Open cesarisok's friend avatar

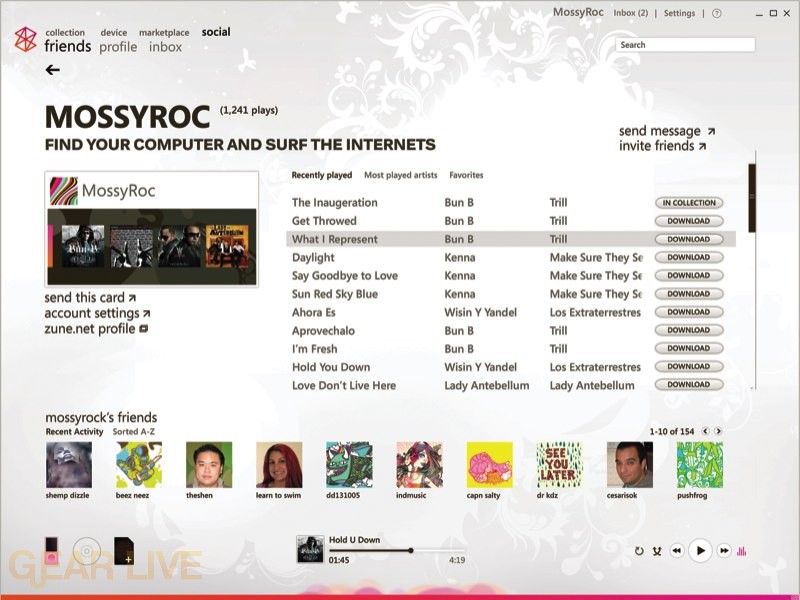630,465
